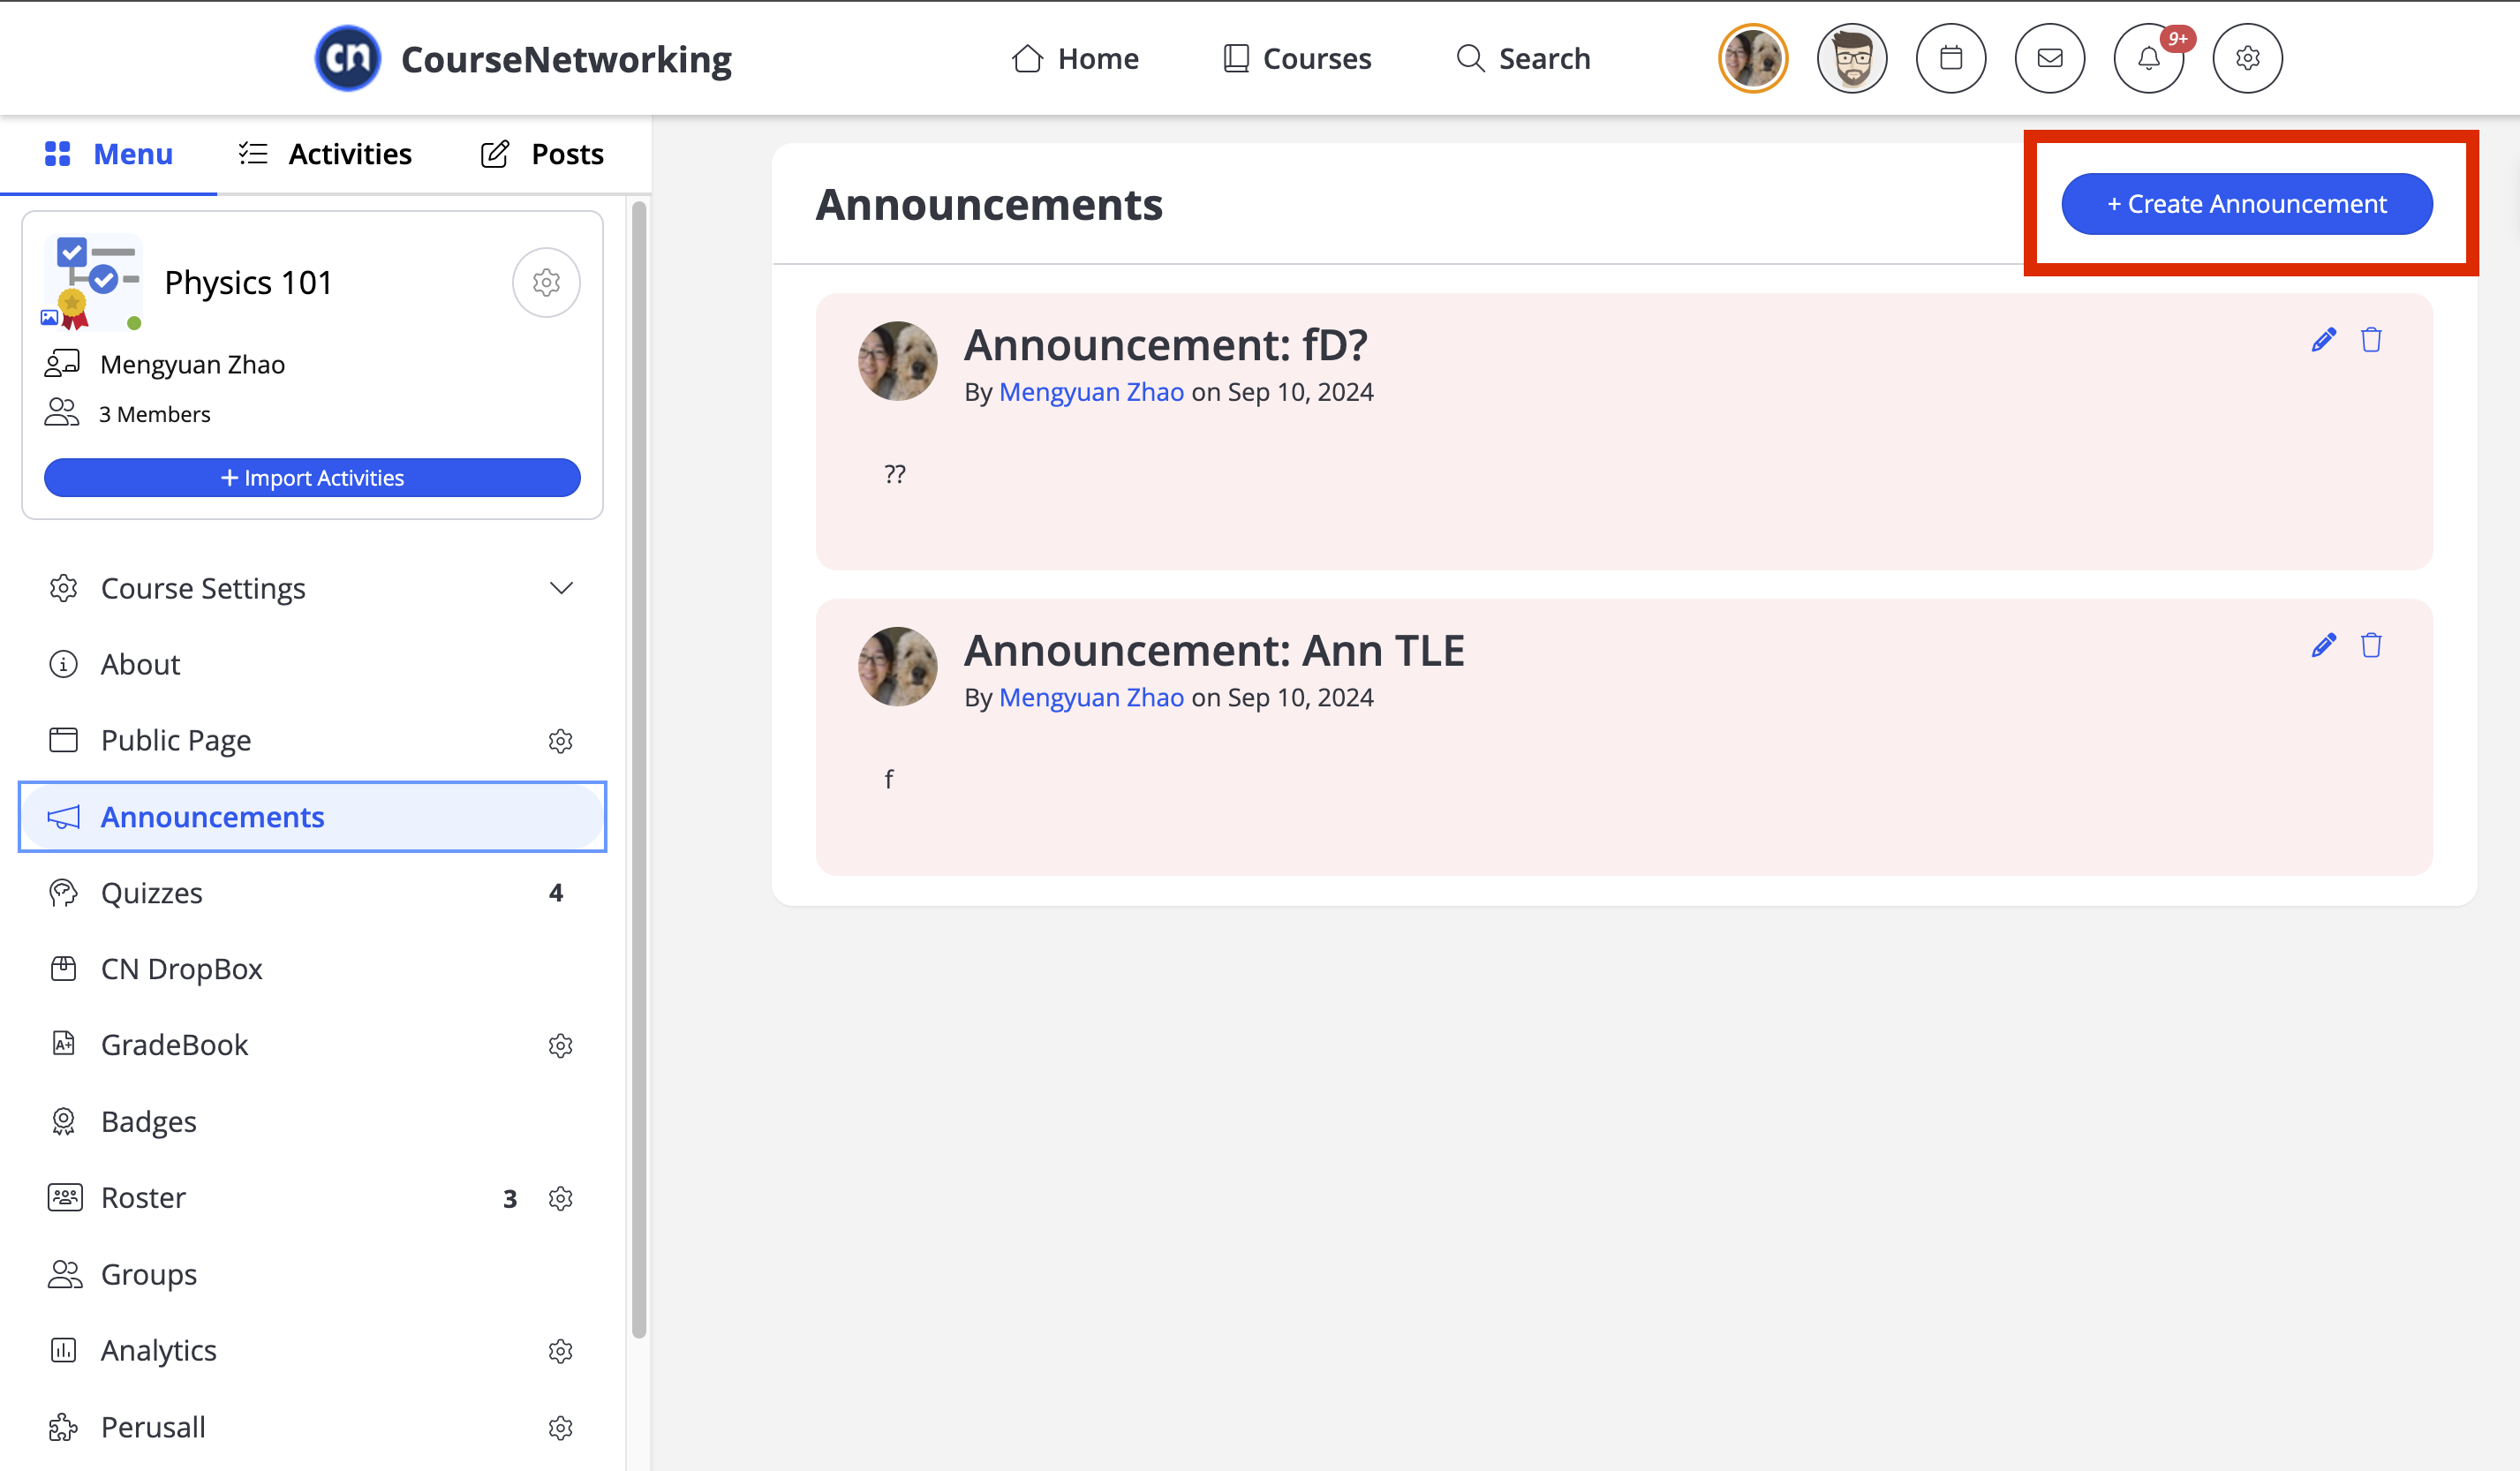The width and height of the screenshot is (2520, 1471).
Task: Click the '3 Members' text
Action: pyautogui.click(x=154, y=414)
